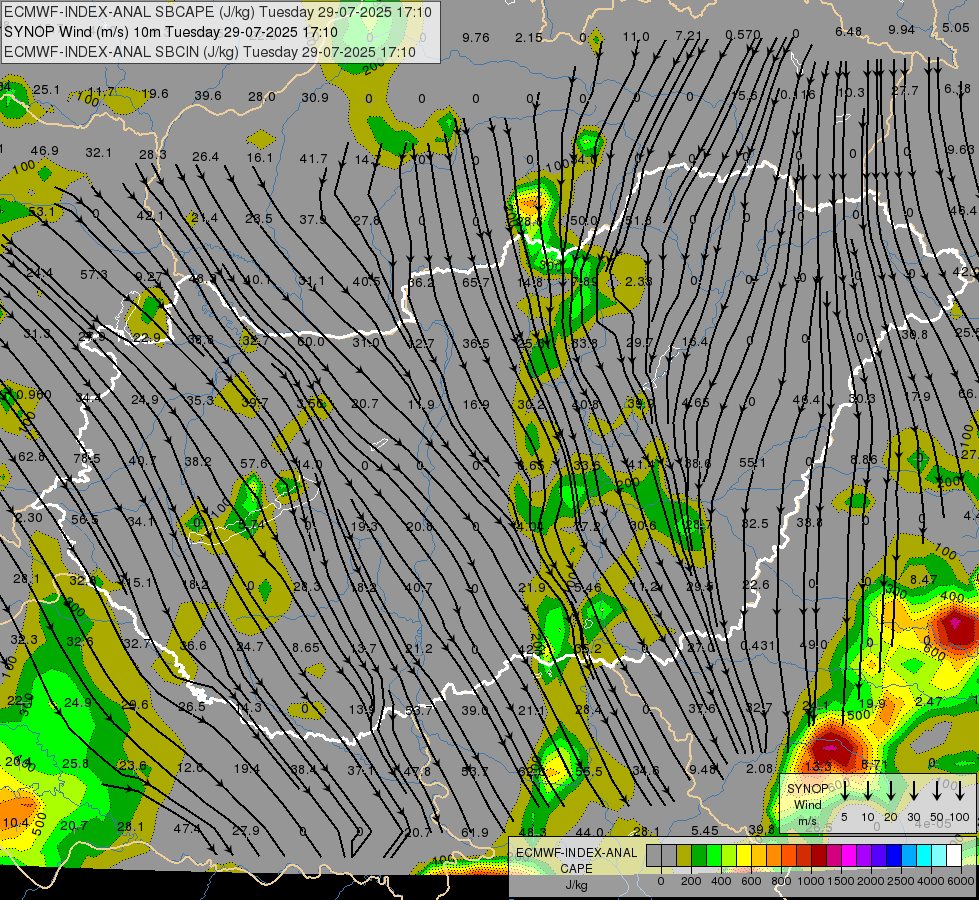Click the map value 46.9

44,151
